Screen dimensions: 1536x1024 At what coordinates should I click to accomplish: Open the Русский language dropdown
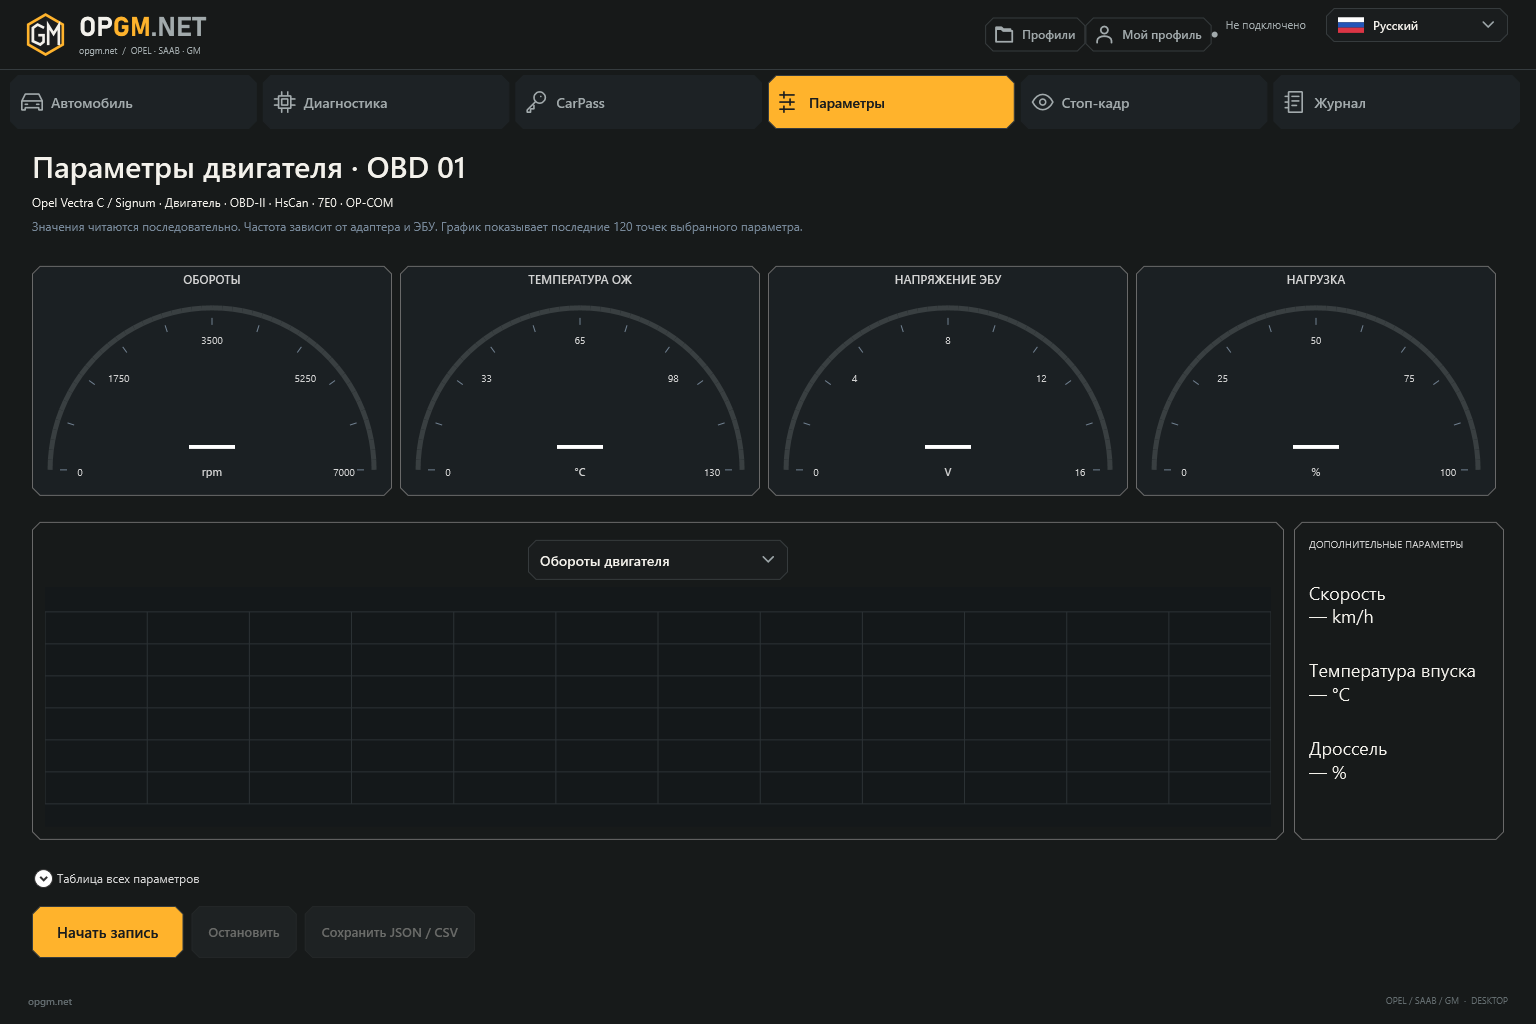[1416, 26]
